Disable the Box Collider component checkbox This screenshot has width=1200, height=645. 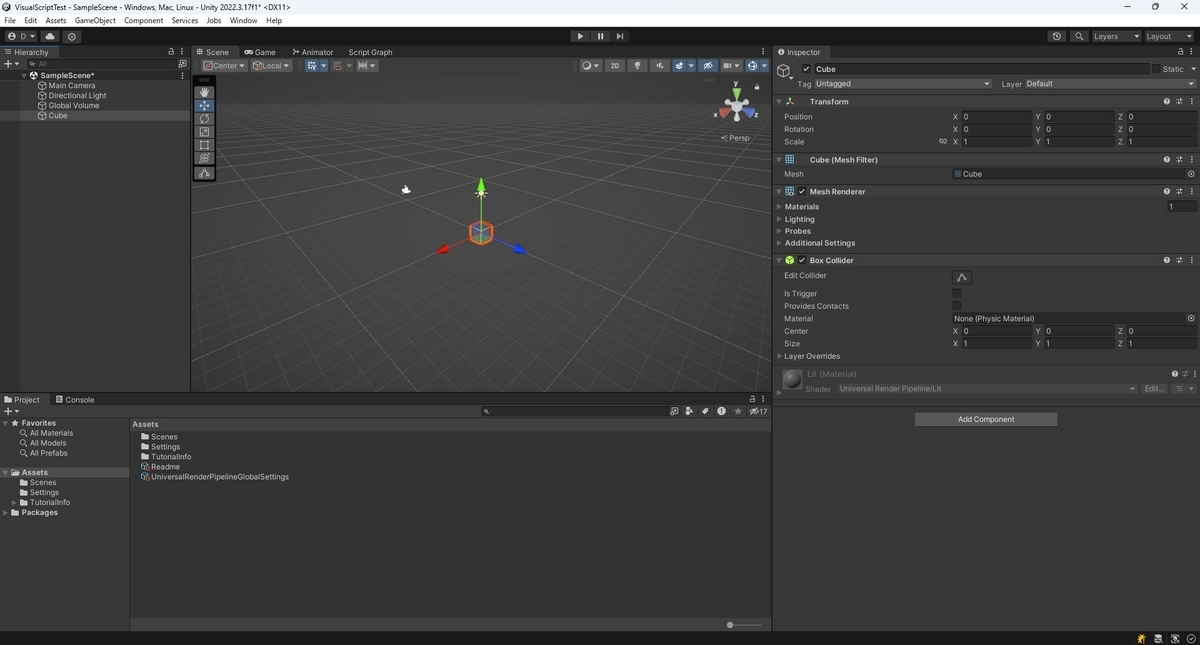[x=802, y=260]
